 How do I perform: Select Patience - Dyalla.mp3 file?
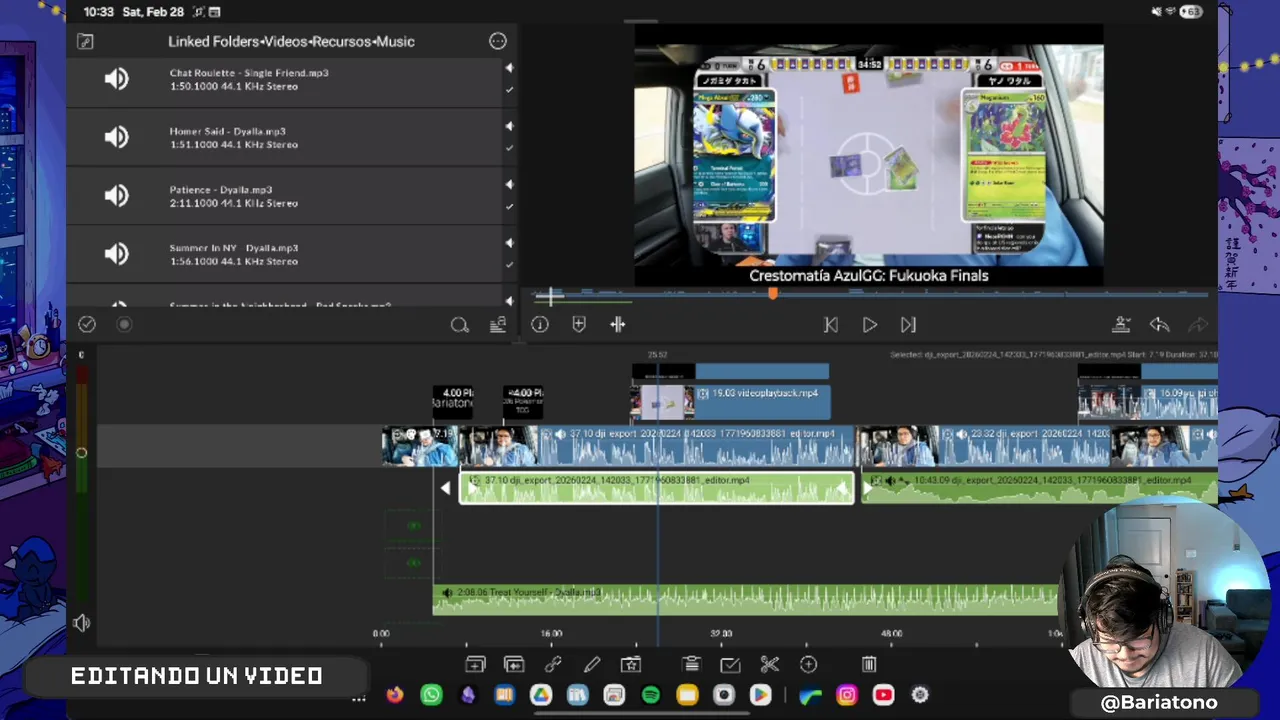(x=221, y=189)
